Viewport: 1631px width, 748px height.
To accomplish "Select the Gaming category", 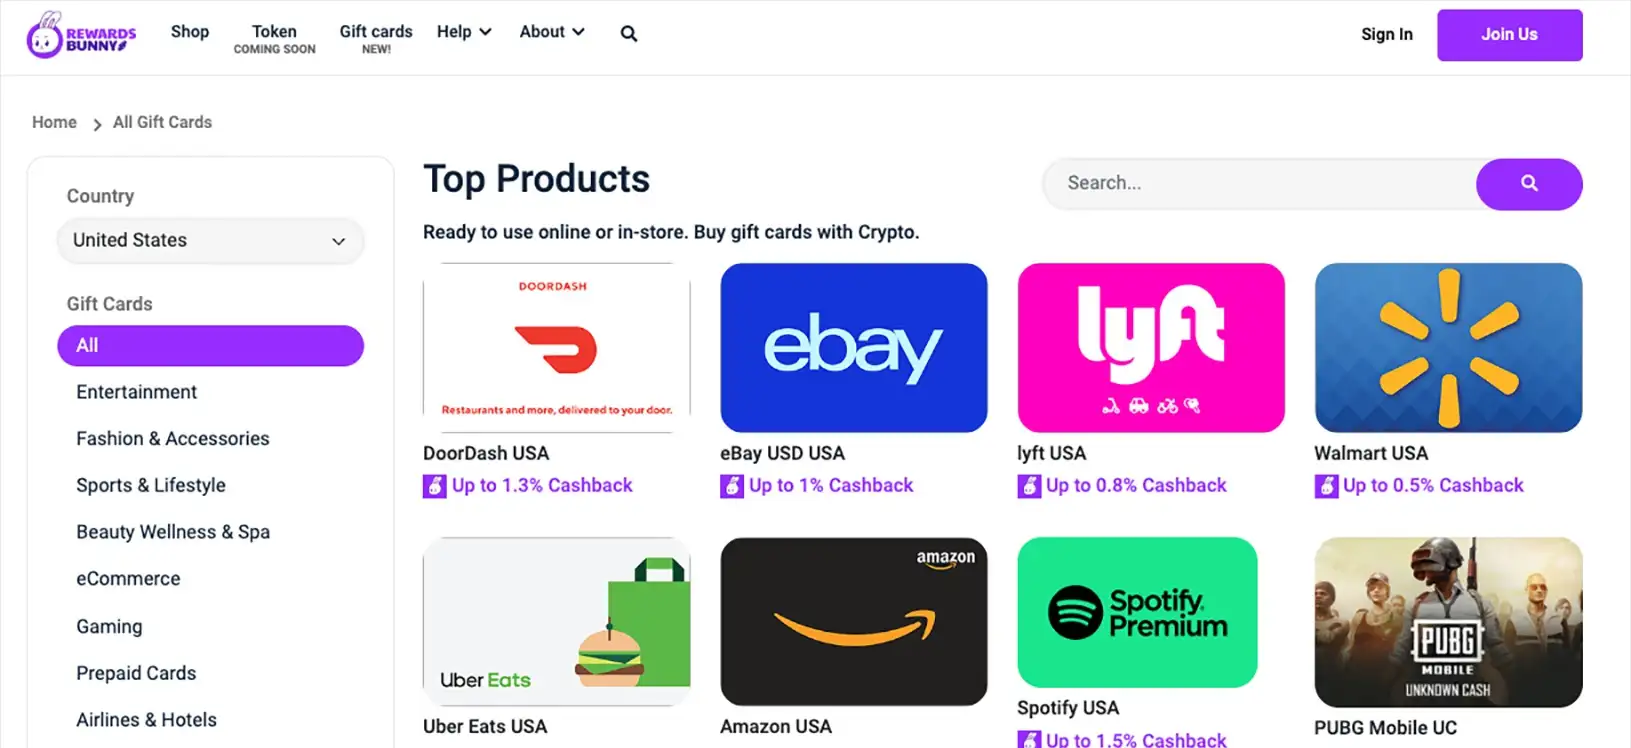I will tap(109, 626).
